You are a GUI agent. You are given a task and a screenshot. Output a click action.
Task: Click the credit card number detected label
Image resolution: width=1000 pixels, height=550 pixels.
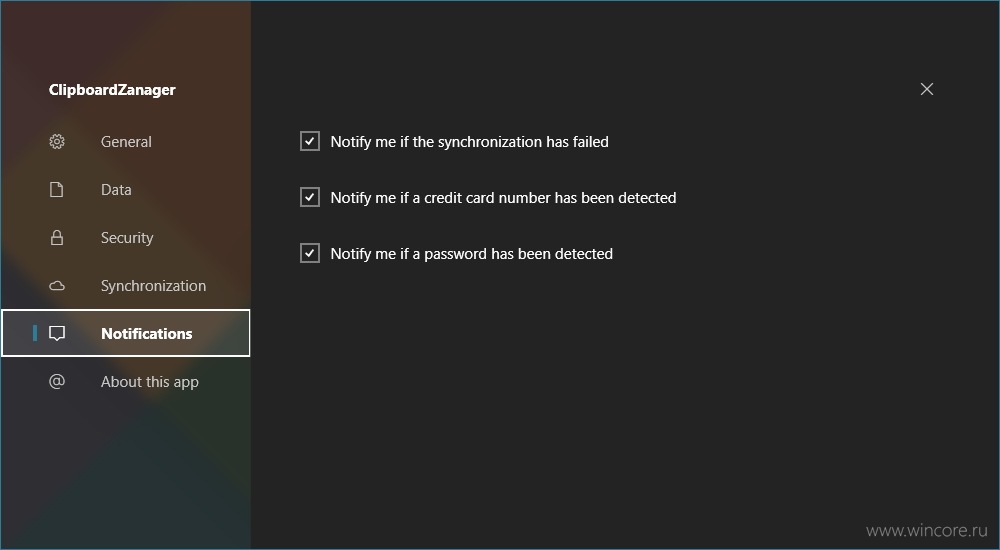(x=503, y=198)
